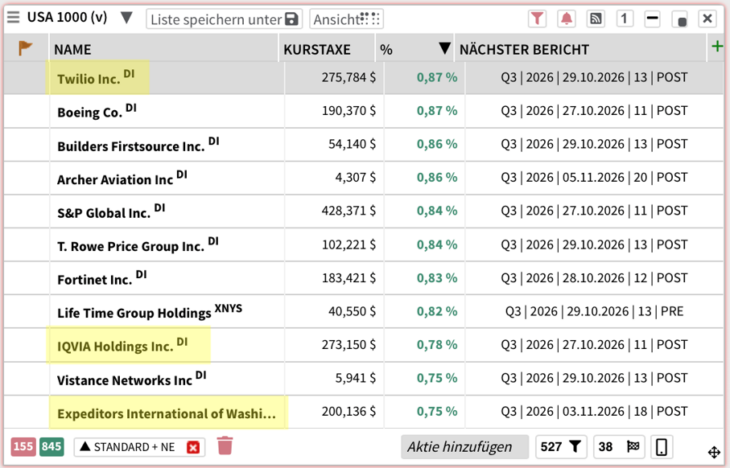Click the % column sort arrow
The height and width of the screenshot is (468, 730).
pyautogui.click(x=445, y=48)
